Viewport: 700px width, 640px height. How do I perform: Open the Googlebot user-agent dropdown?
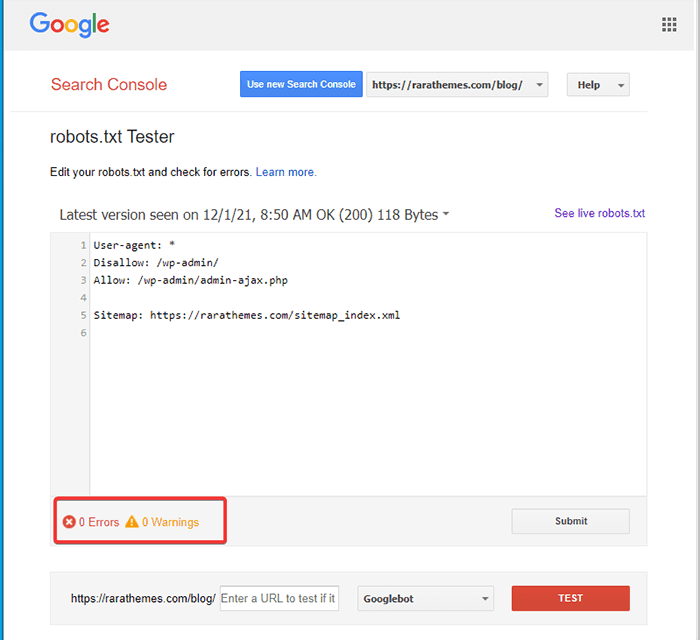[x=426, y=599]
